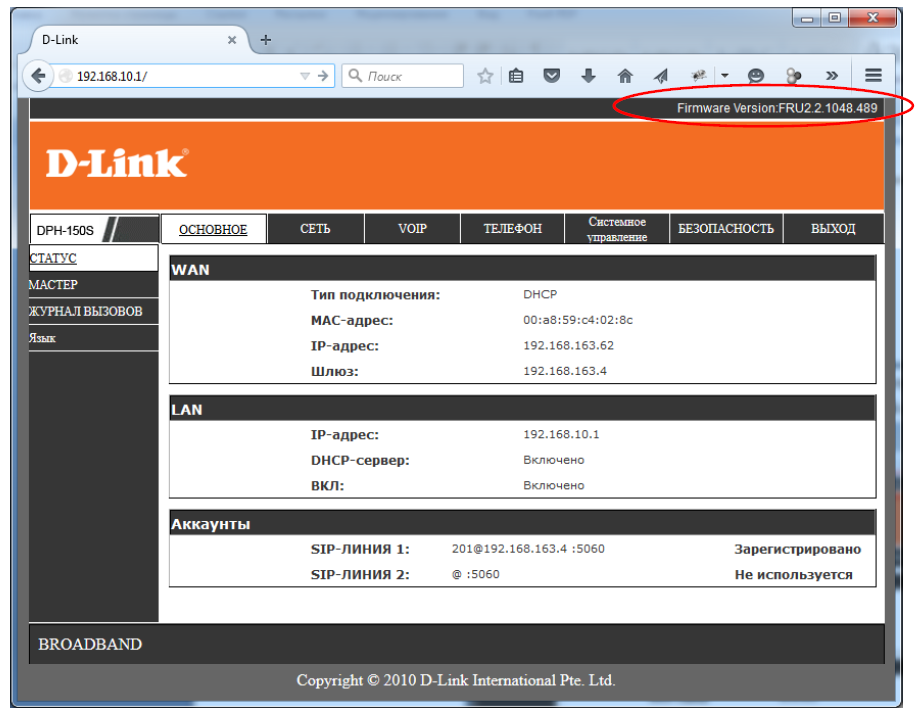
Task: Open ЖУРНАЛ ВЫЗОВОВ in the sidebar
Action: click(86, 311)
